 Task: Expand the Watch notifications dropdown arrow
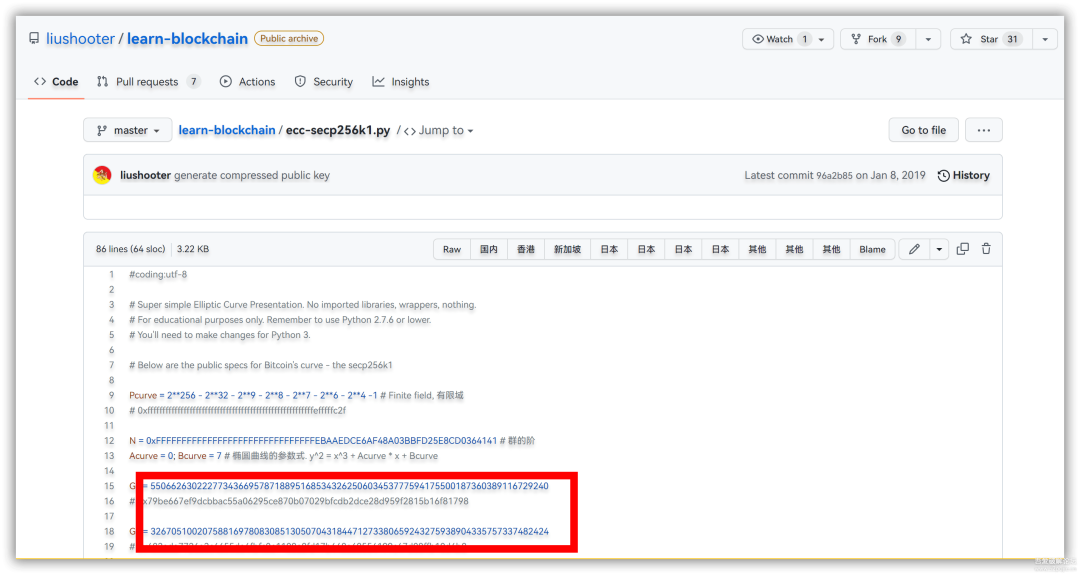coord(822,39)
